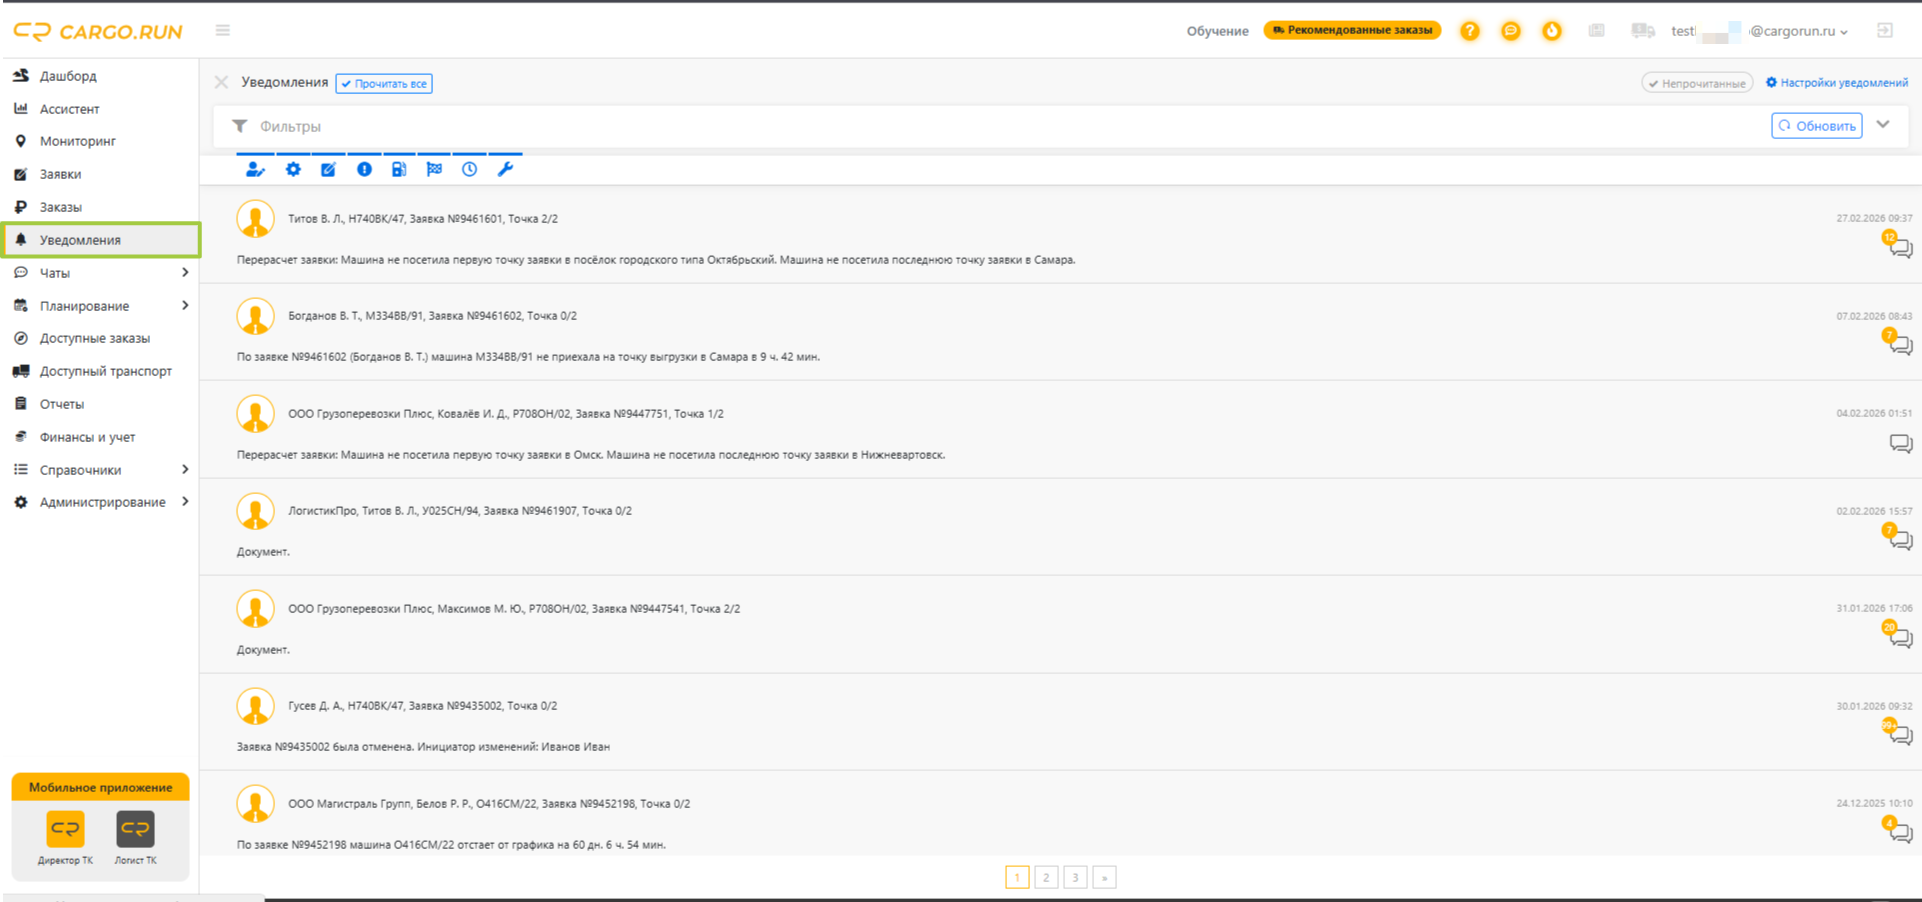Screen dimensions: 1922x902
Task: Open Мониторинг in the sidebar
Action: click(78, 141)
